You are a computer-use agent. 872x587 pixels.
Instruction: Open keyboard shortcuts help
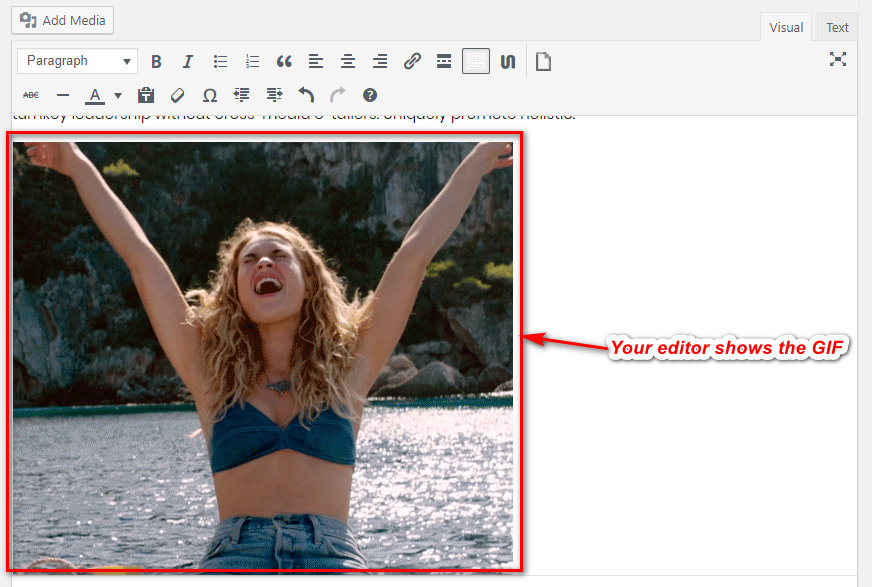370,95
